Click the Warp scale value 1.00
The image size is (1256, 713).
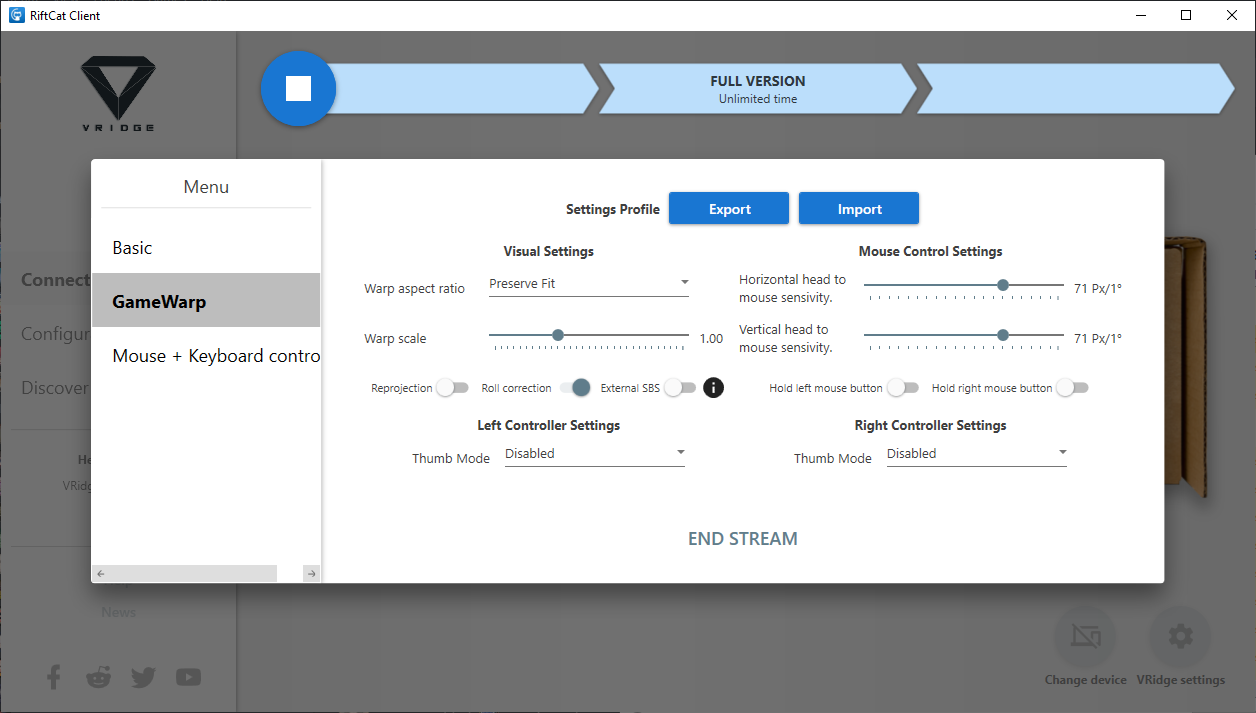tap(711, 339)
